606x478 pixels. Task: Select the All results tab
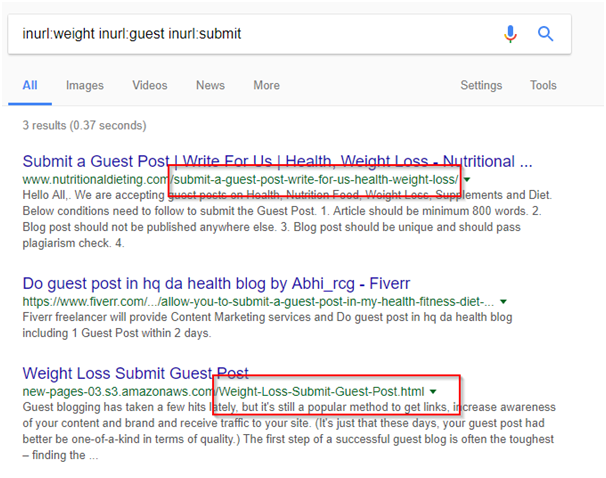30,85
